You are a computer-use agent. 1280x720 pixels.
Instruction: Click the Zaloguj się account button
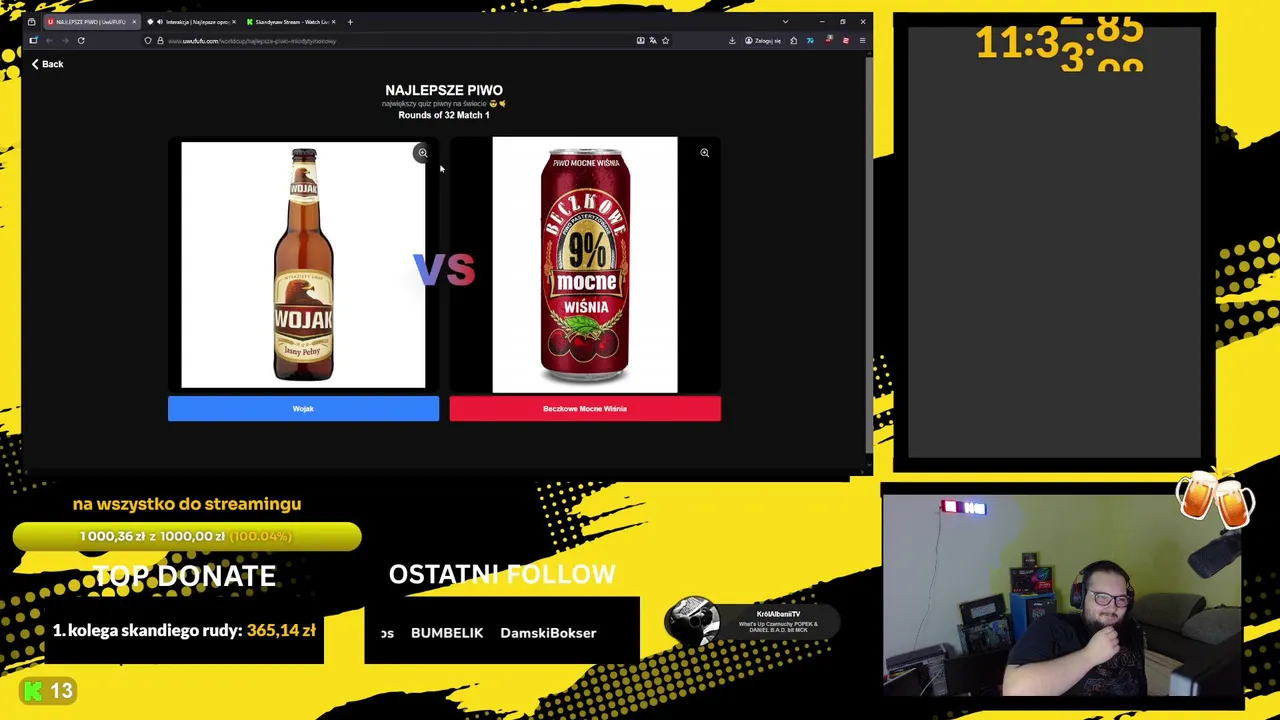[762, 41]
